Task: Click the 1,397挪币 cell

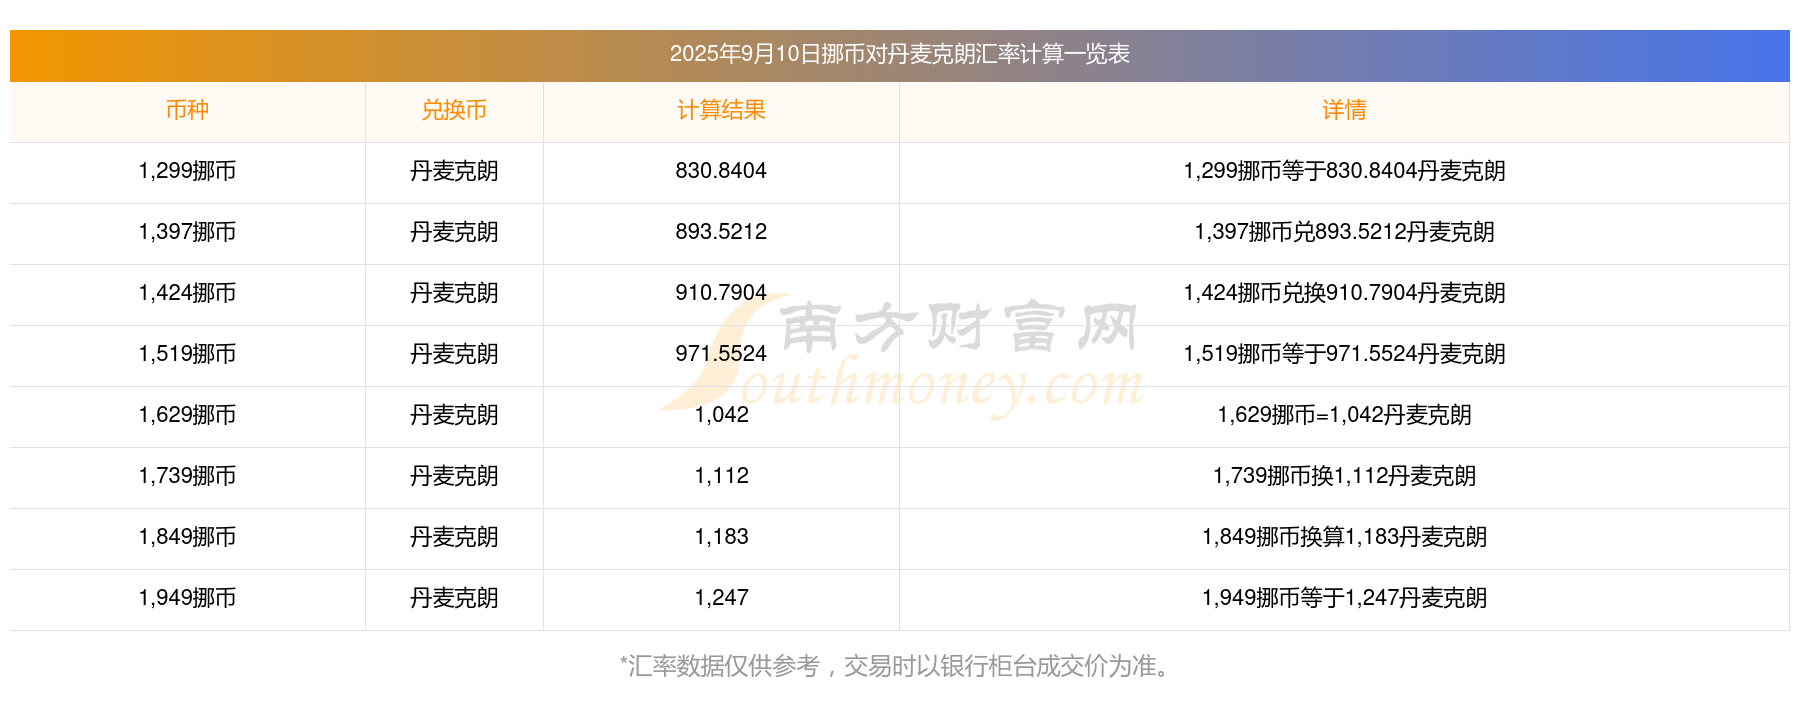Action: coord(187,232)
